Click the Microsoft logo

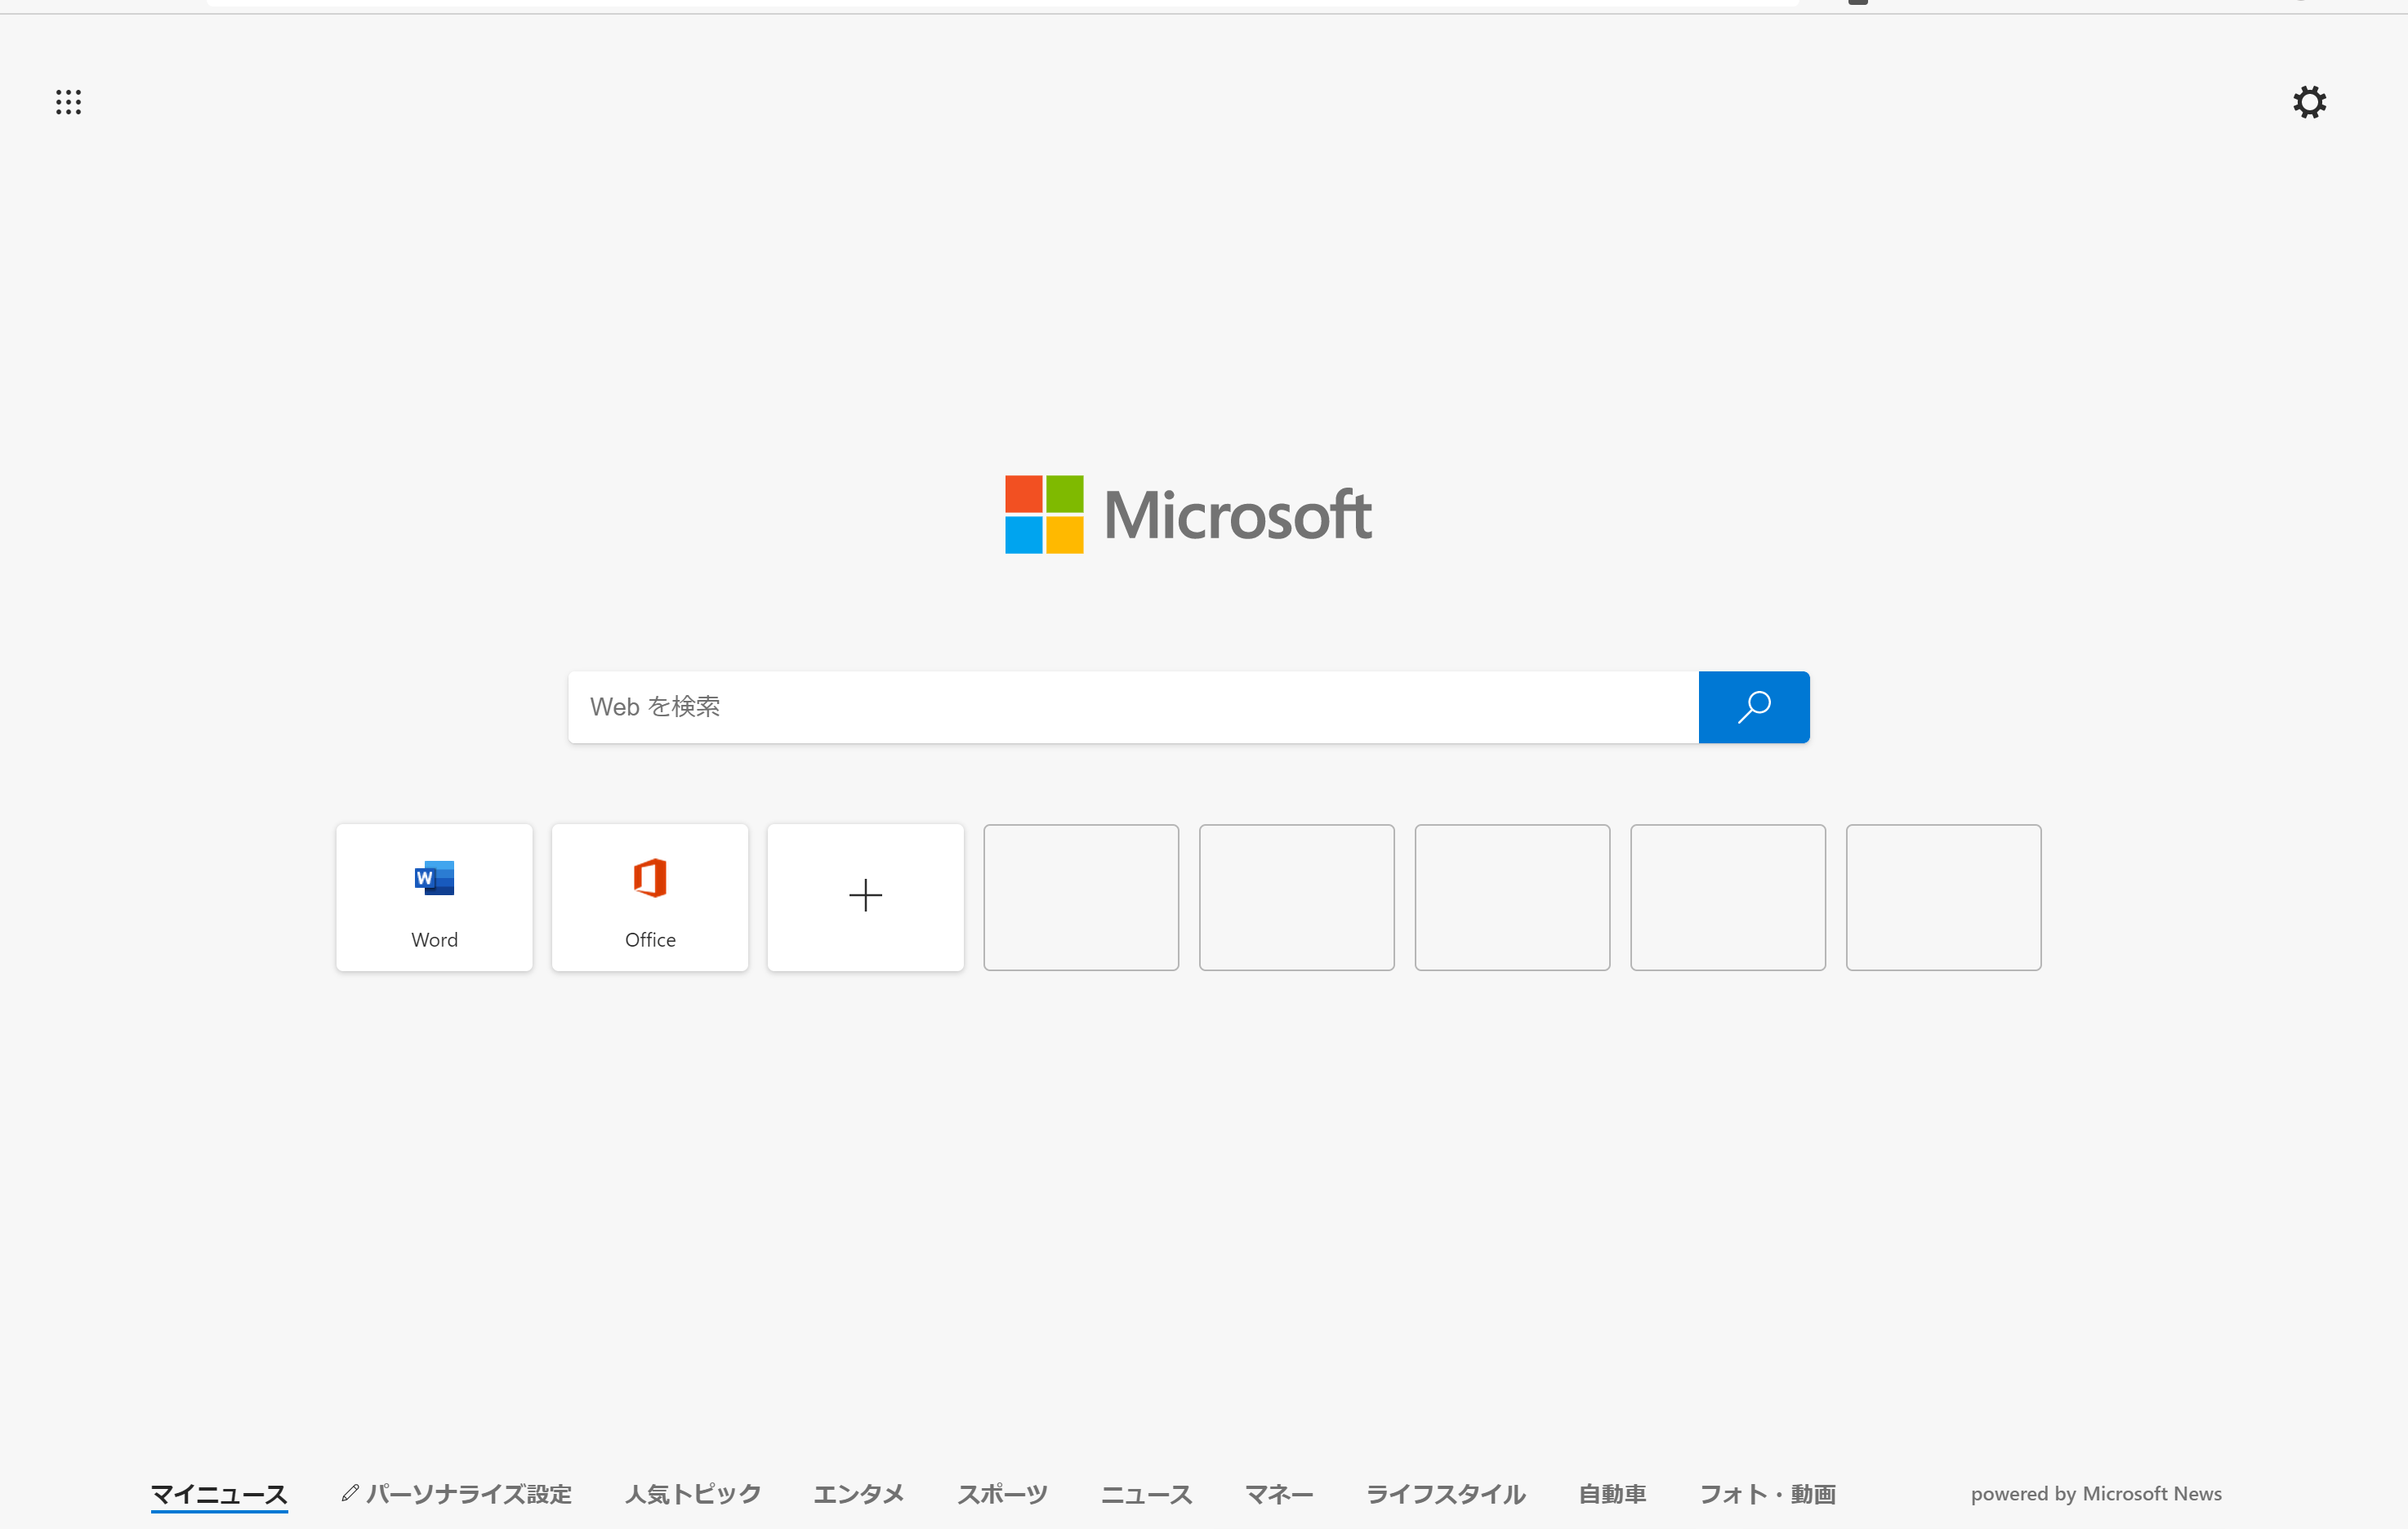[x=1188, y=514]
